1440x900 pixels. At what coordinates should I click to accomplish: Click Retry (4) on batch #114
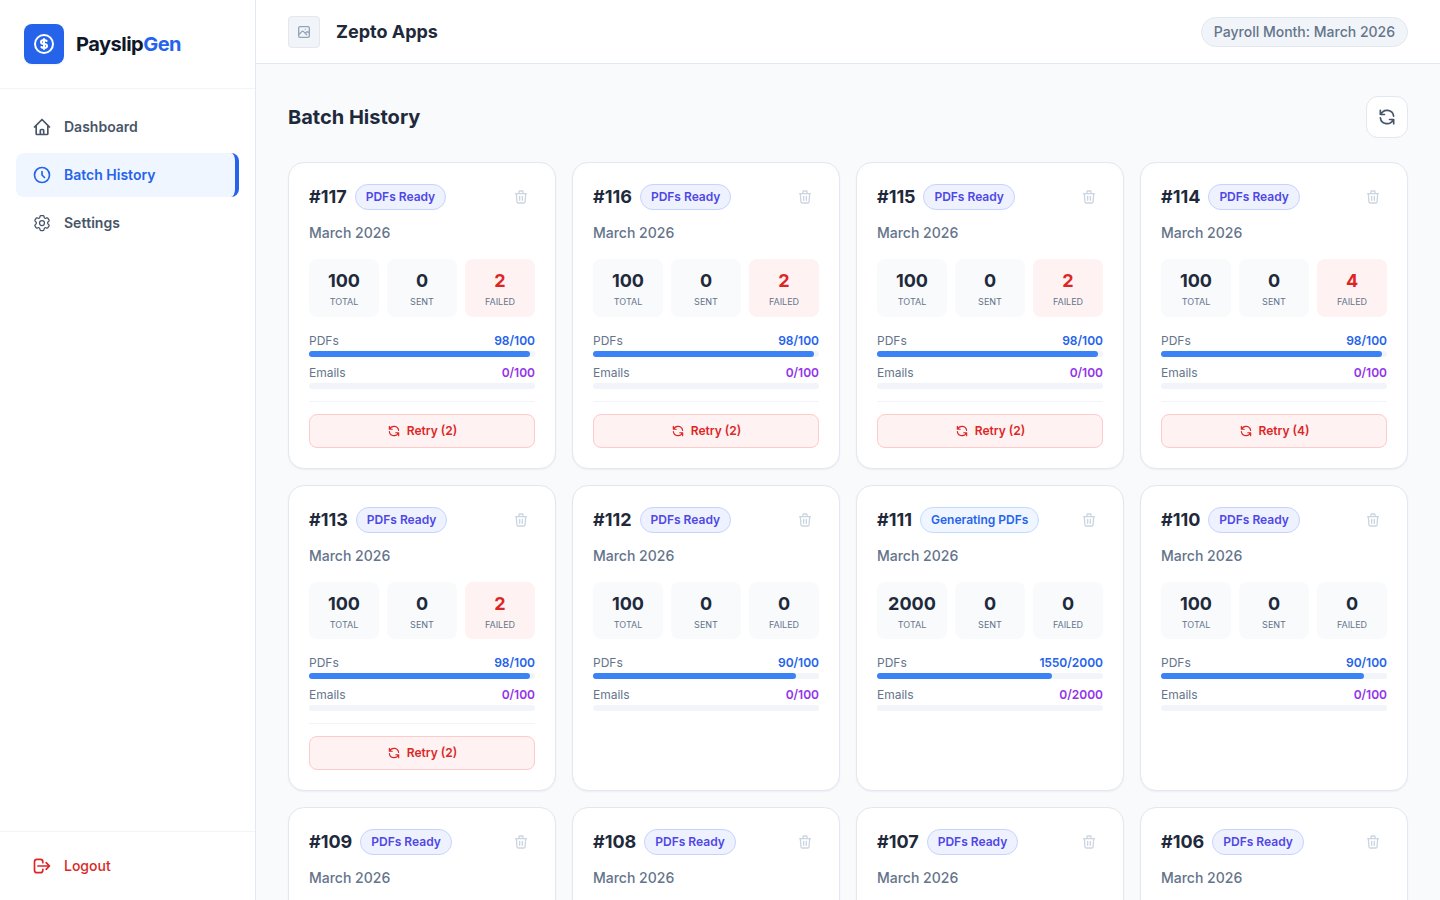tap(1274, 431)
